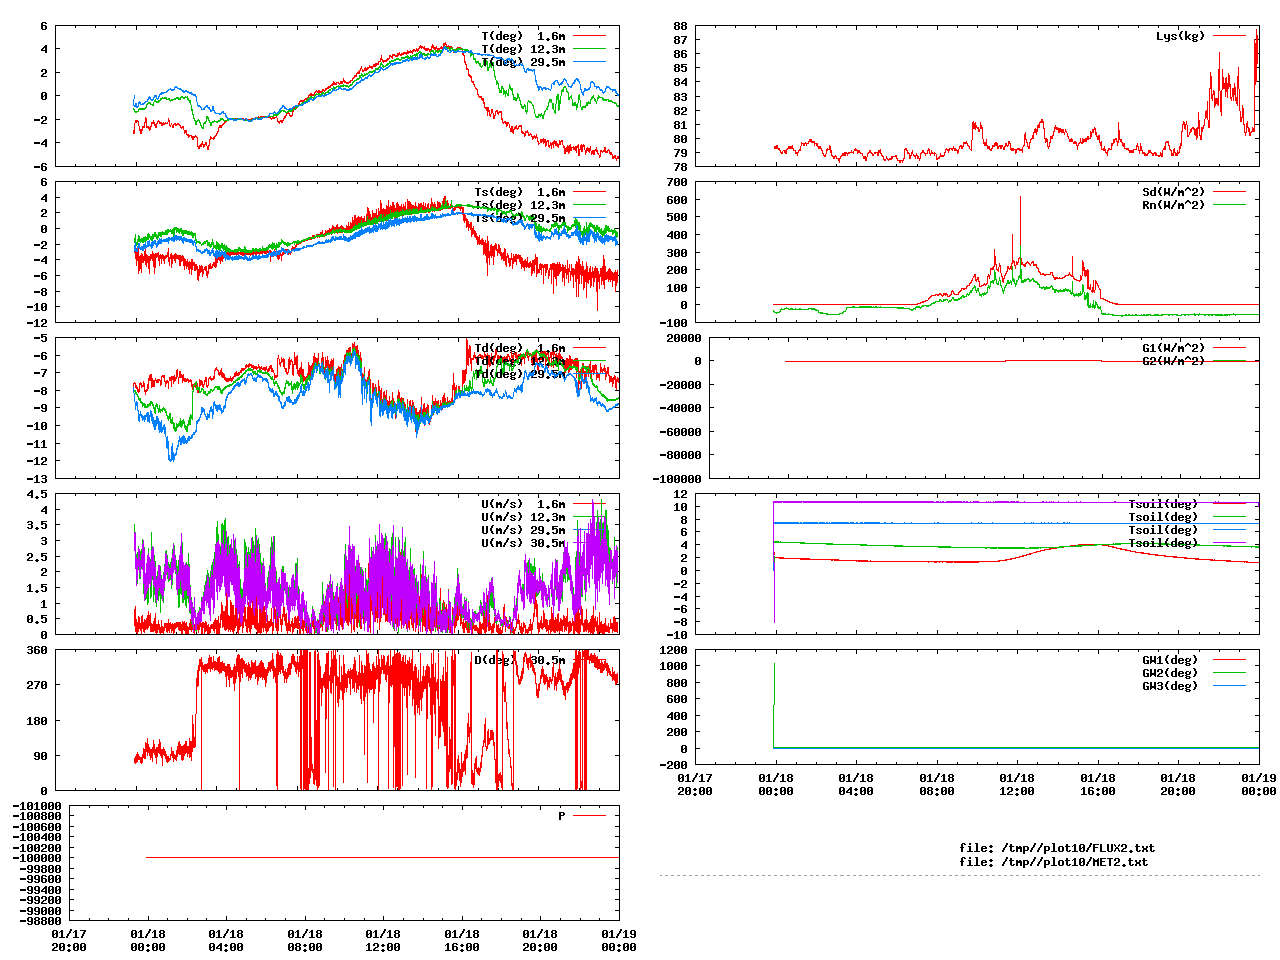Click the '360' tick on the wind direction plot
Image resolution: width=1280 pixels, height=960 pixels.
(x=37, y=650)
